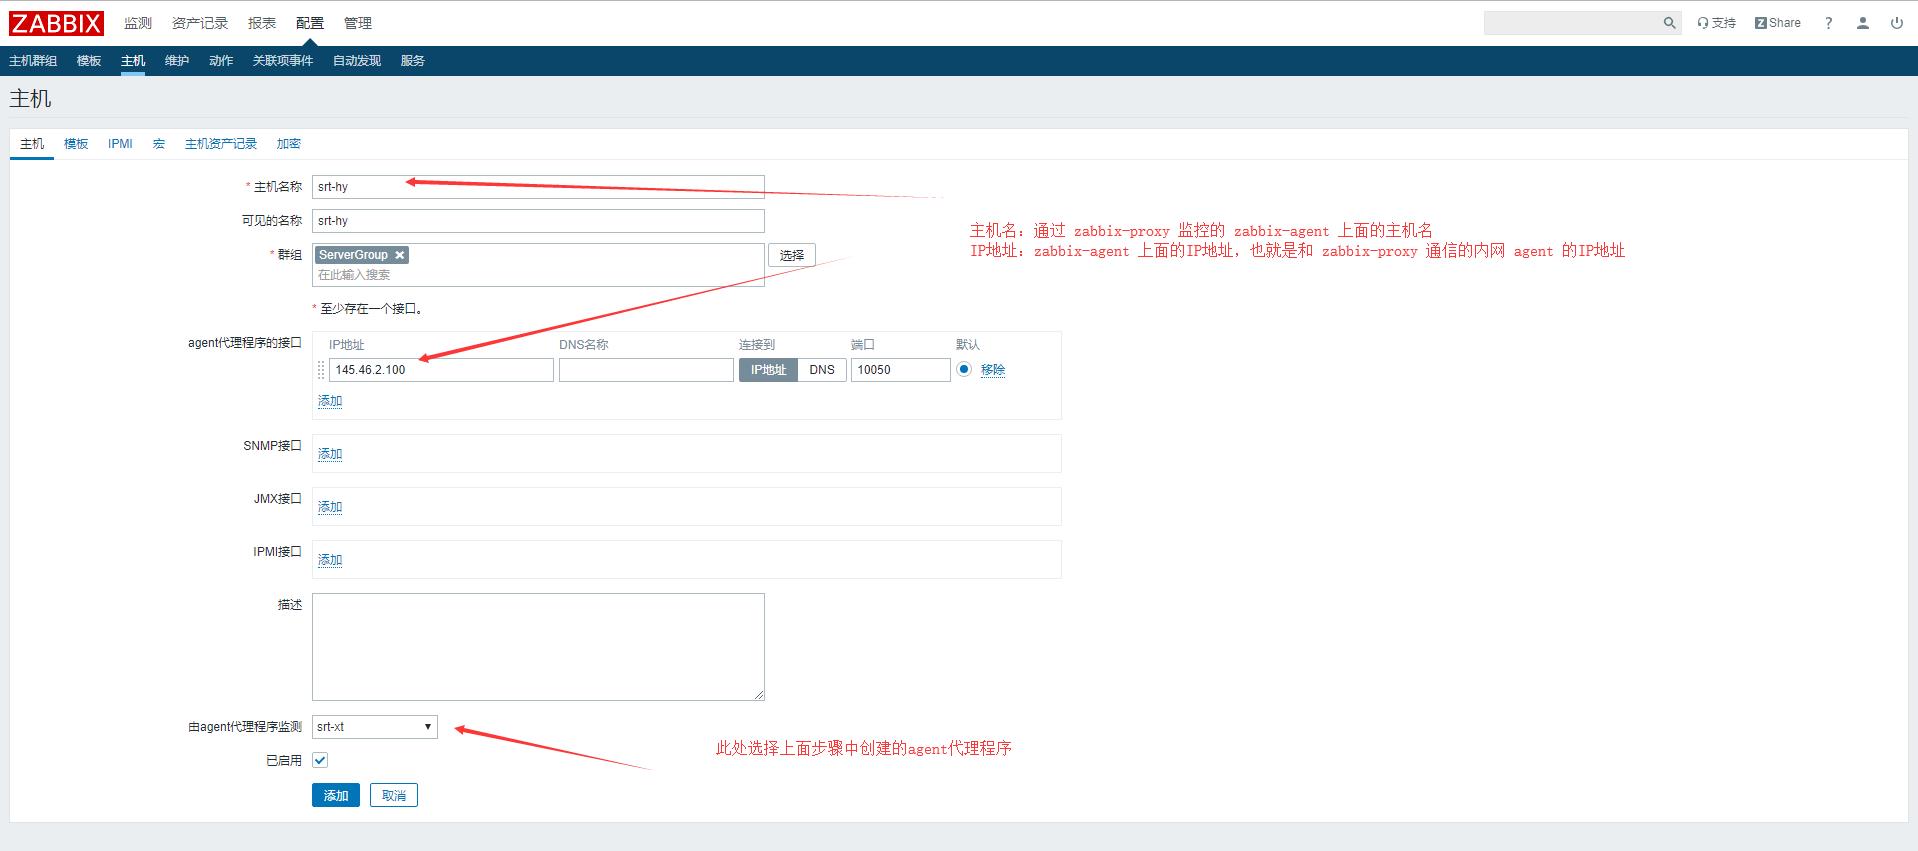
Task: Select the 模板 form tab
Action: pos(76,144)
